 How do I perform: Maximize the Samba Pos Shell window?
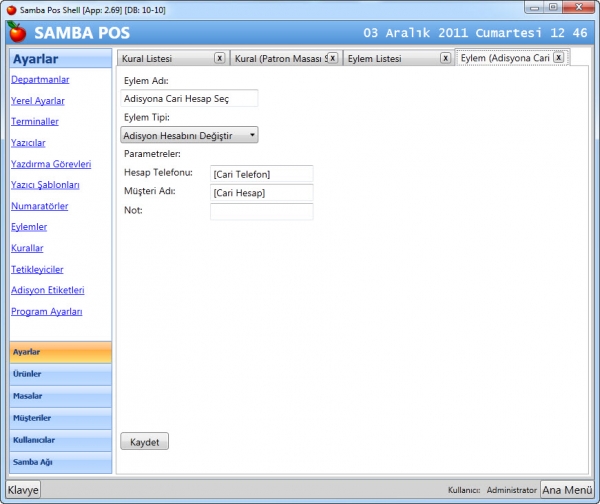click(x=553, y=8)
